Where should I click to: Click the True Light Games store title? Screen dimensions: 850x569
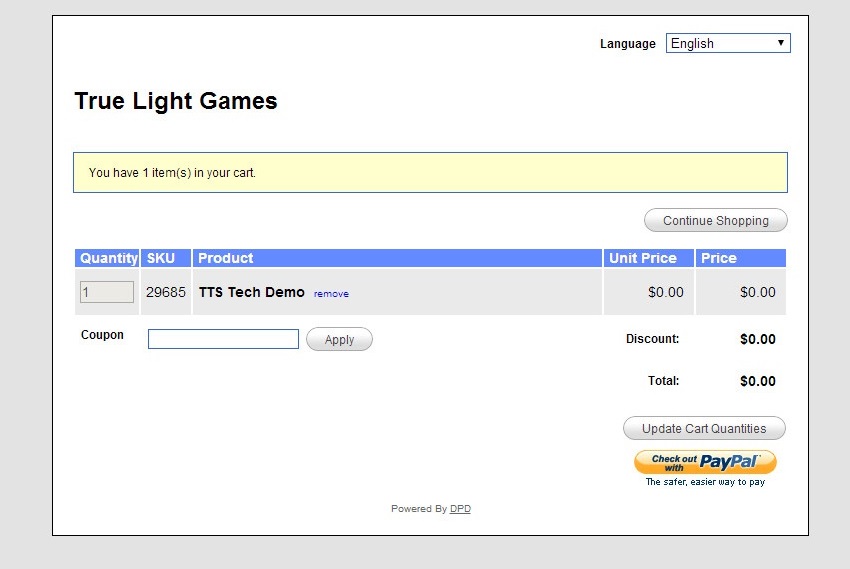click(176, 101)
